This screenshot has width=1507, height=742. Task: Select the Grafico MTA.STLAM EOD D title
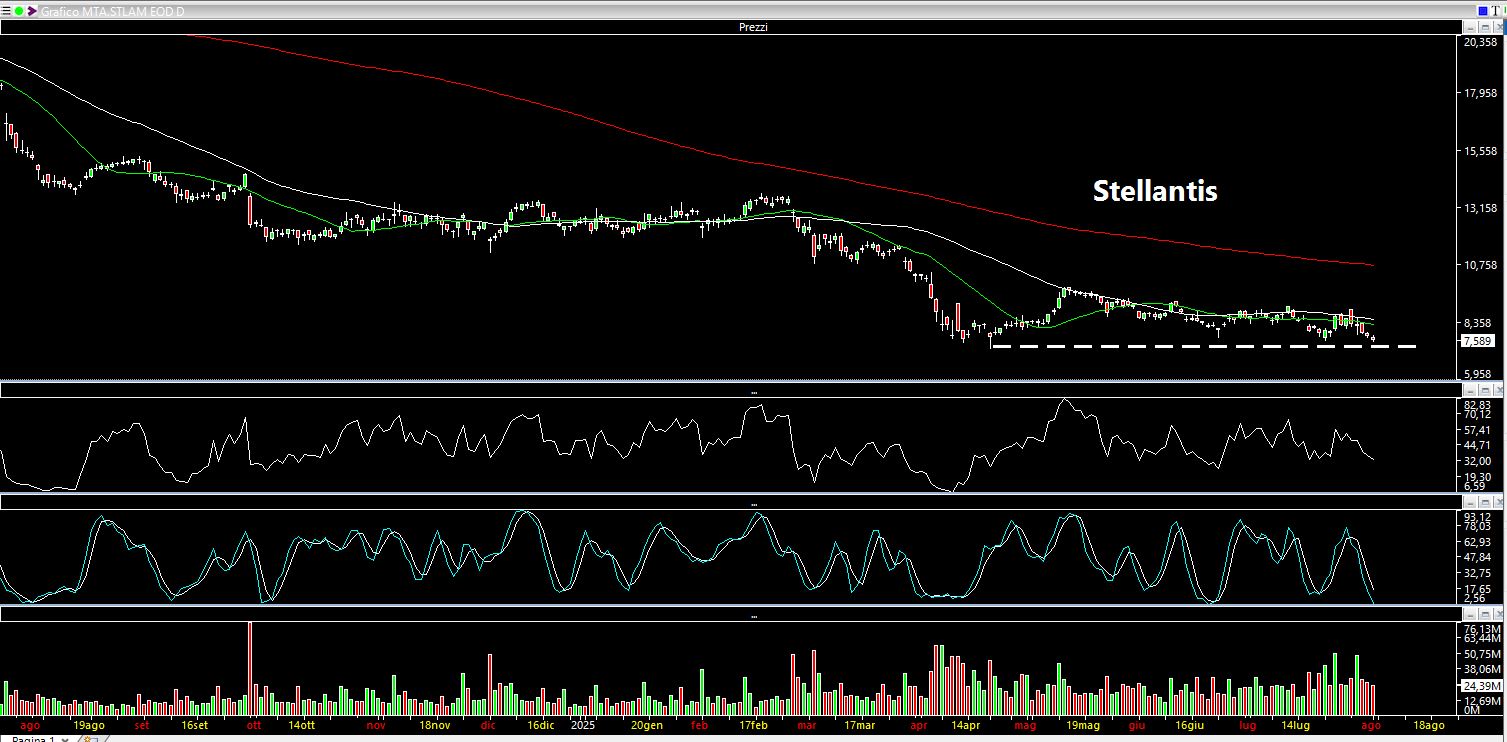pos(112,11)
